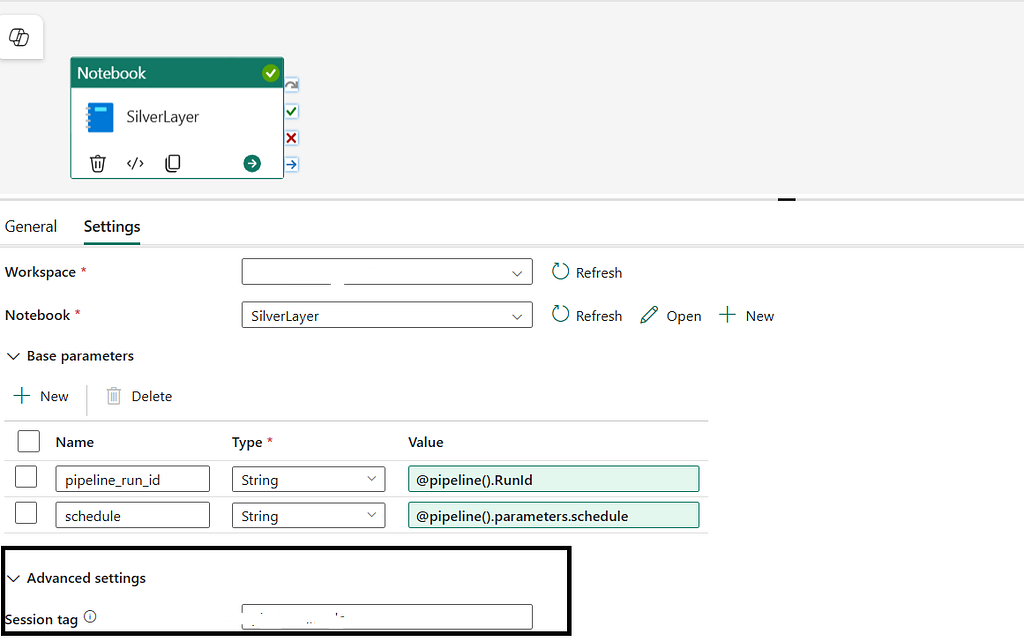Switch to the Settings tab

pos(112,227)
